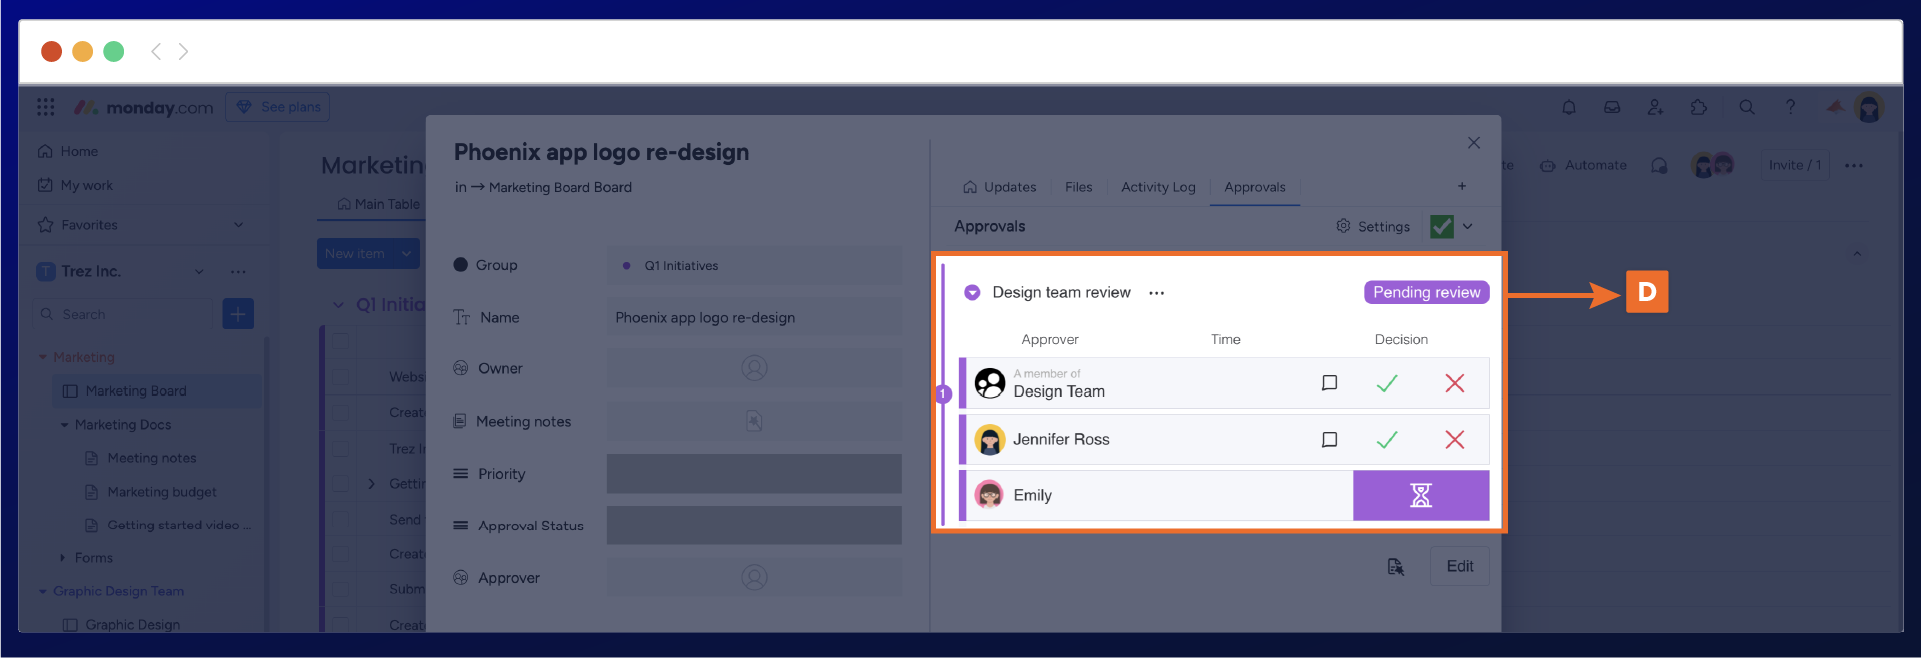Open Approvals Settings gear
Image resolution: width=1921 pixels, height=658 pixels.
pos(1373,227)
